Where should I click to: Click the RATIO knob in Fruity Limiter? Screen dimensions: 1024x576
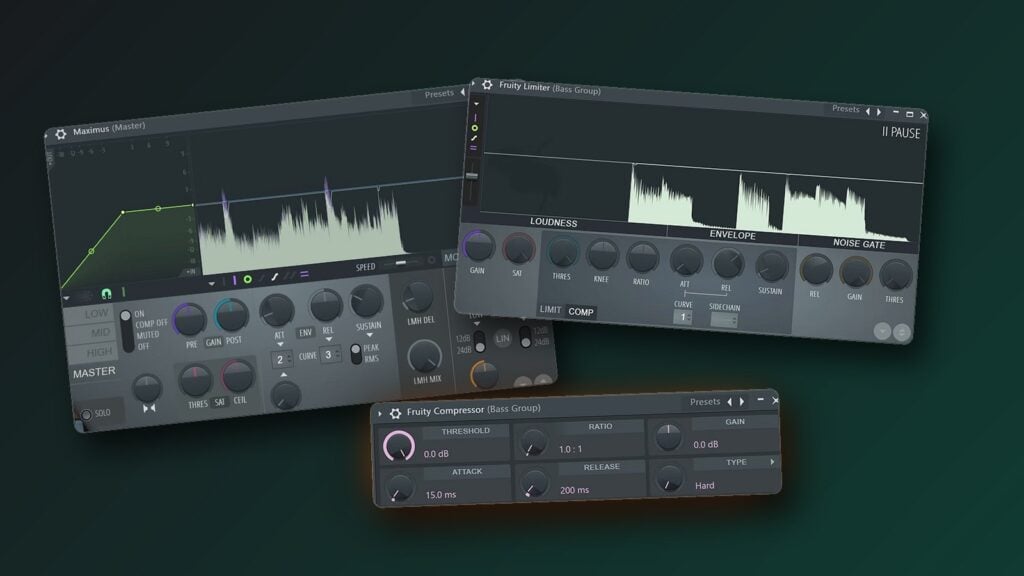pyautogui.click(x=643, y=259)
